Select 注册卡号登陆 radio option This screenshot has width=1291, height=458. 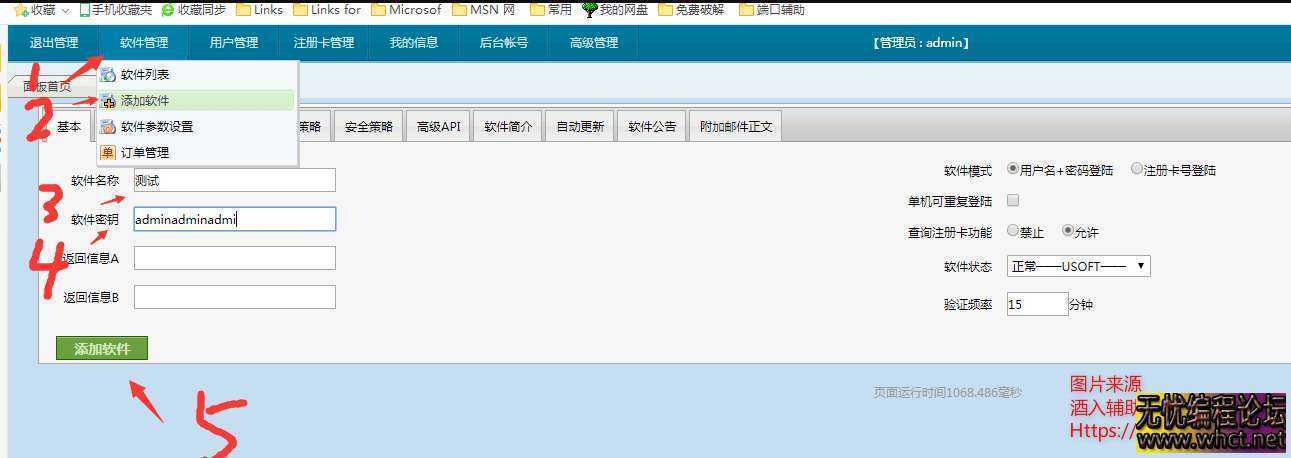click(x=1136, y=169)
